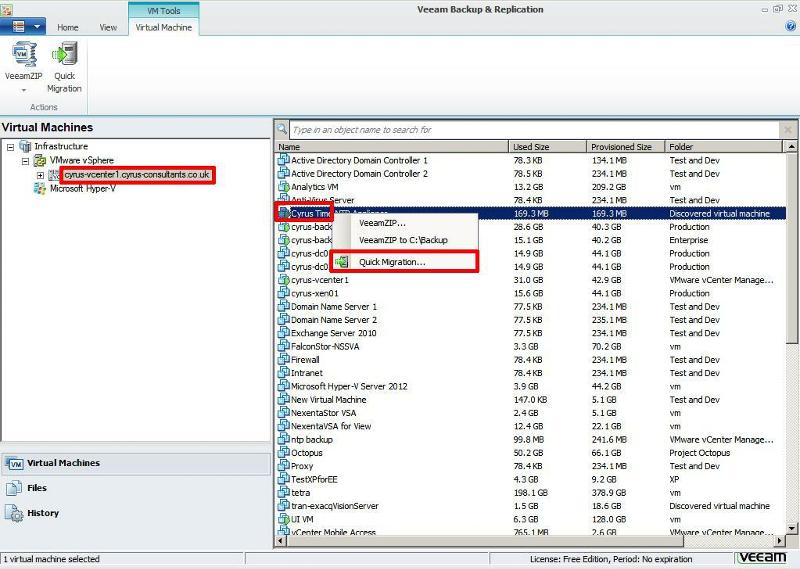Image resolution: width=800 pixels, height=569 pixels.
Task: Click the VM icon for cyrus-xen01
Action: tap(284, 293)
